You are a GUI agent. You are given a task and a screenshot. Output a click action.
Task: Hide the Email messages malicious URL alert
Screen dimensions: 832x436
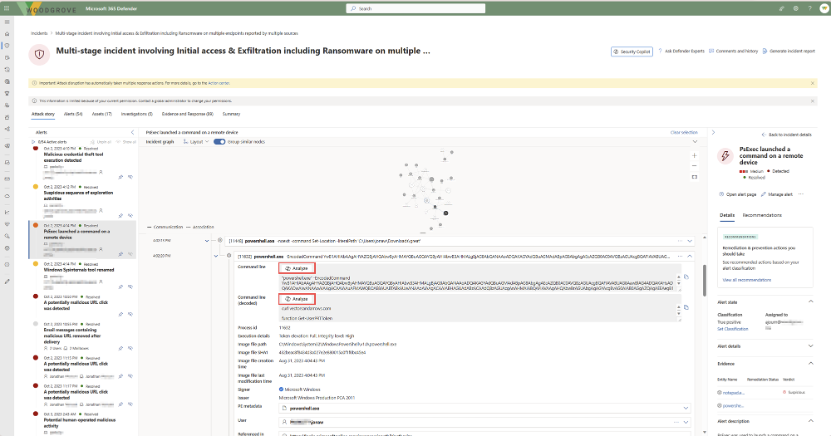click(x=131, y=348)
